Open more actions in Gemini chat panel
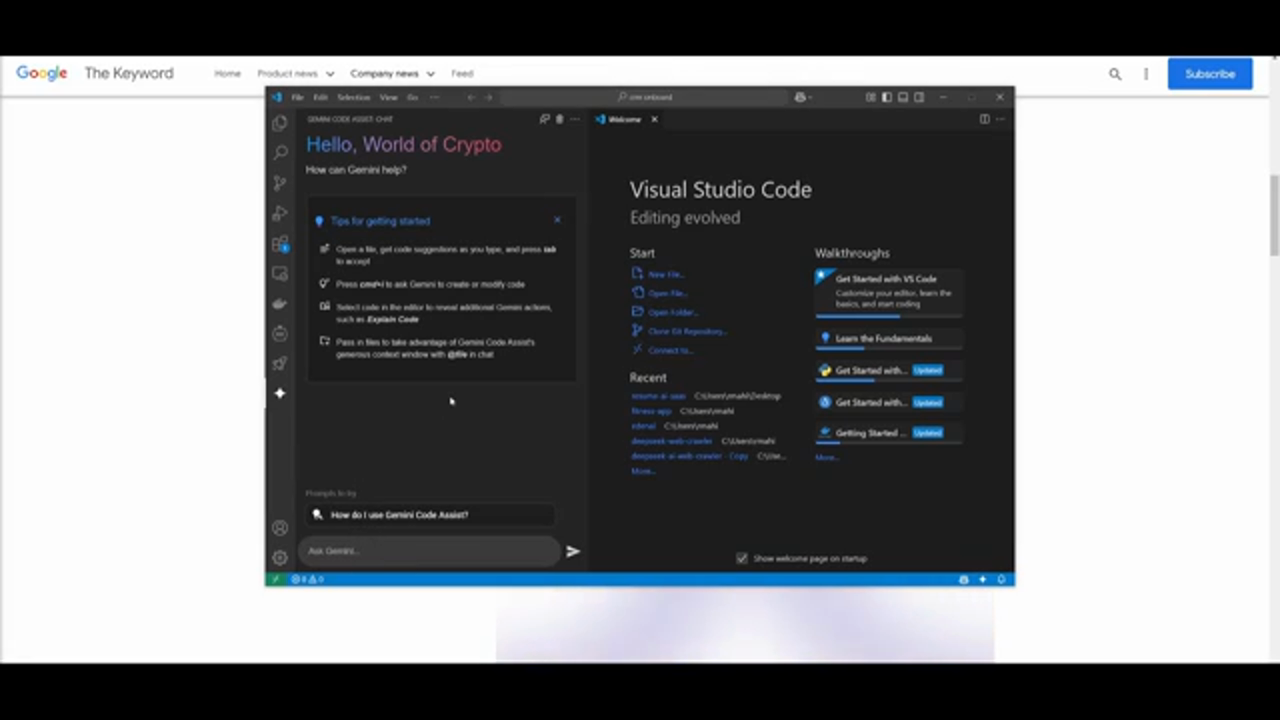 [x=574, y=119]
